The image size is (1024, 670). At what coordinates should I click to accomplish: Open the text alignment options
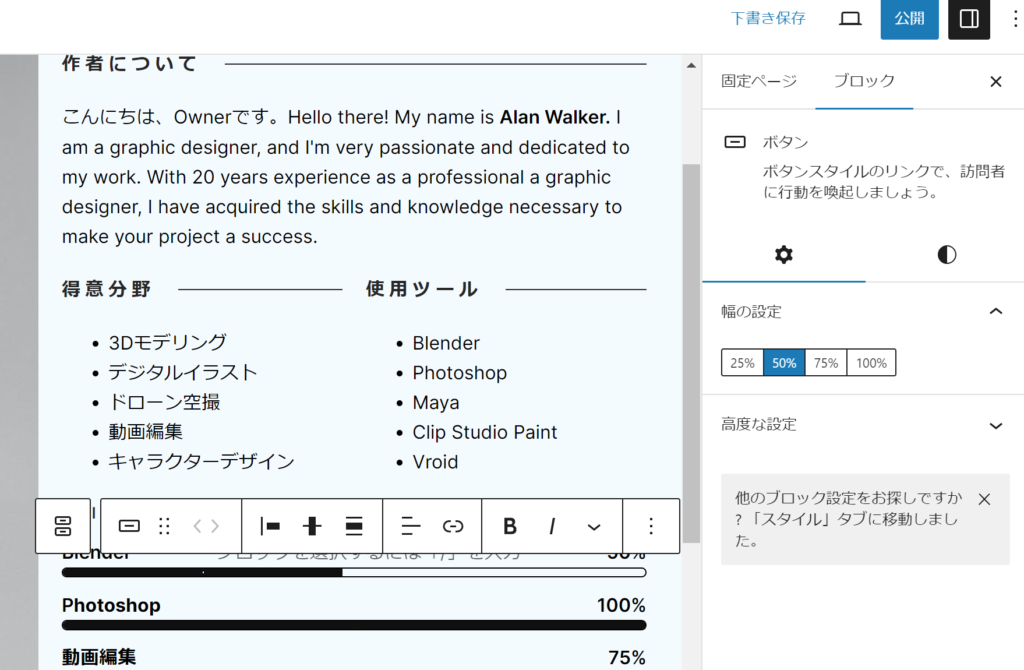411,526
